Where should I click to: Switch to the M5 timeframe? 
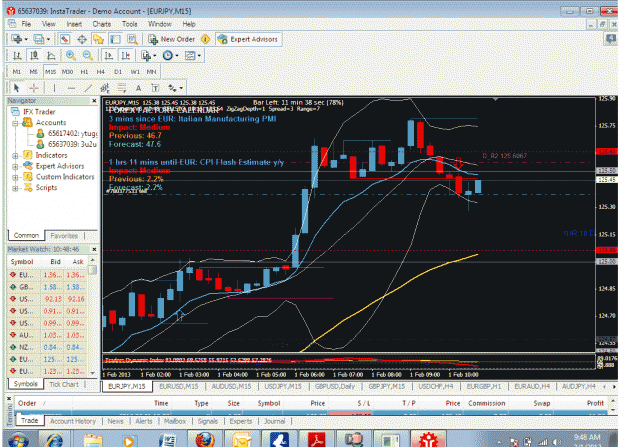pyautogui.click(x=33, y=72)
